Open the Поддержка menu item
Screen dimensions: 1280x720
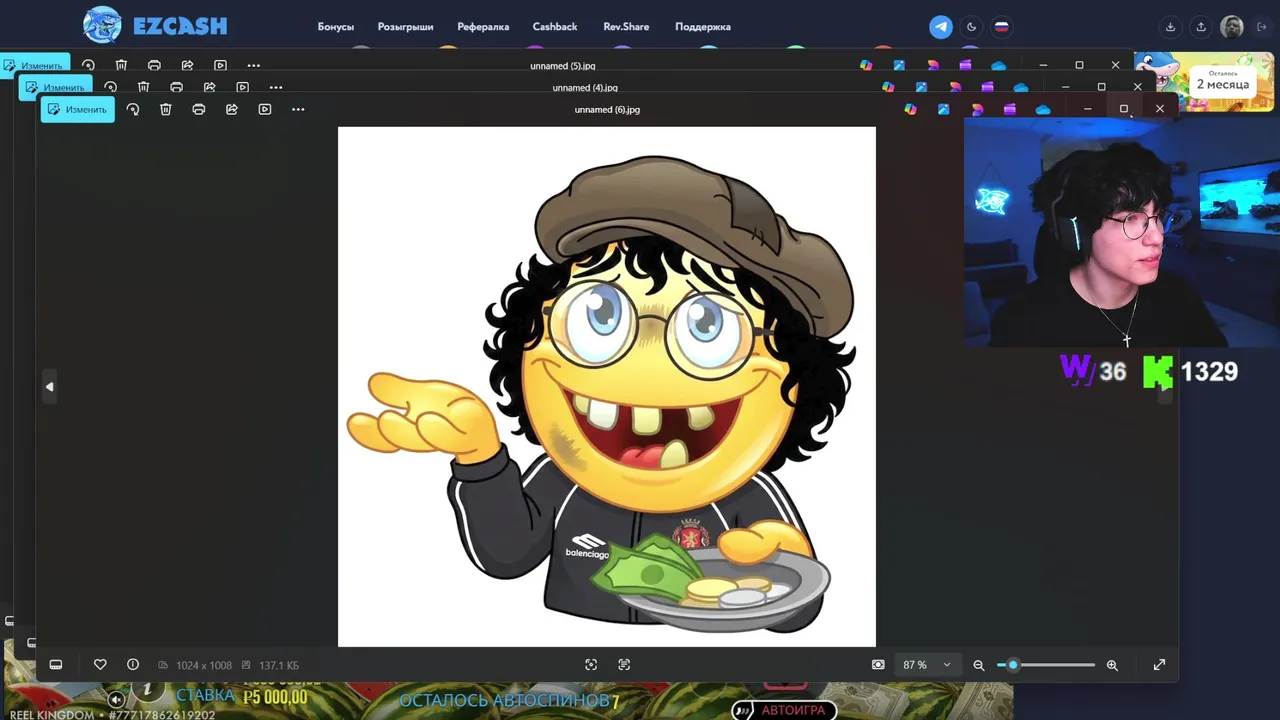[703, 27]
